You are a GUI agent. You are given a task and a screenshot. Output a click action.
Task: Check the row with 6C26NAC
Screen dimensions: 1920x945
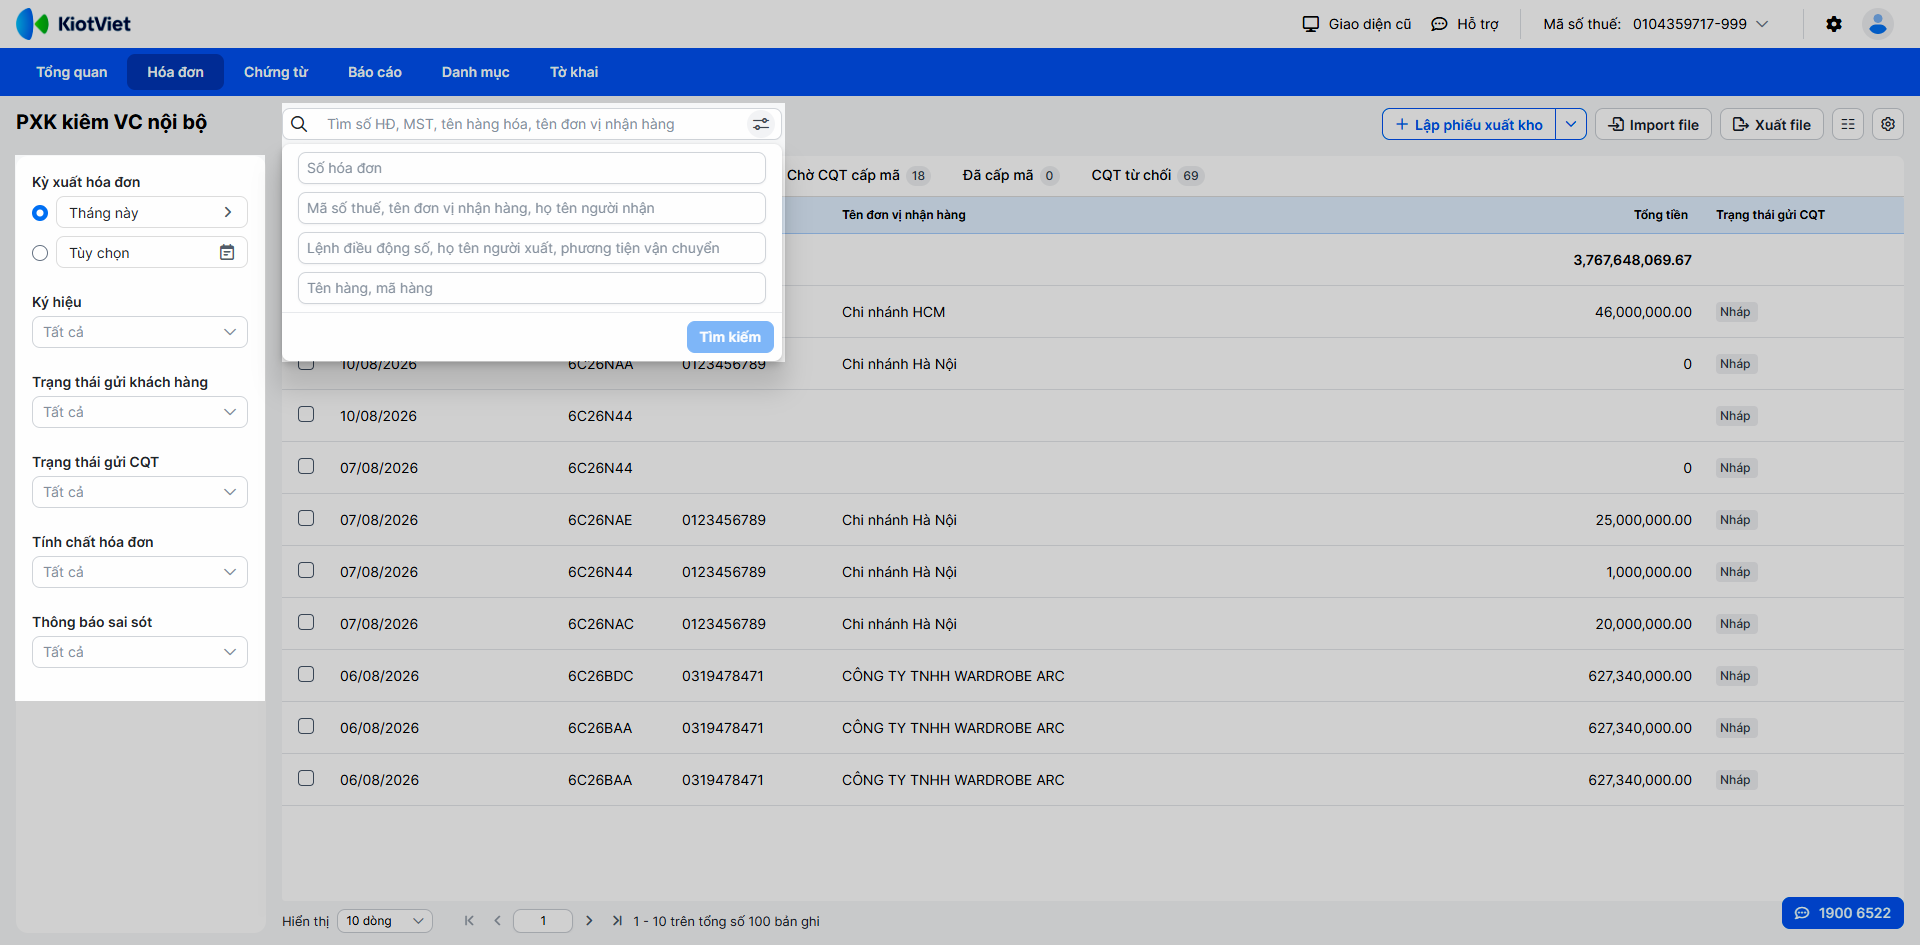306,622
